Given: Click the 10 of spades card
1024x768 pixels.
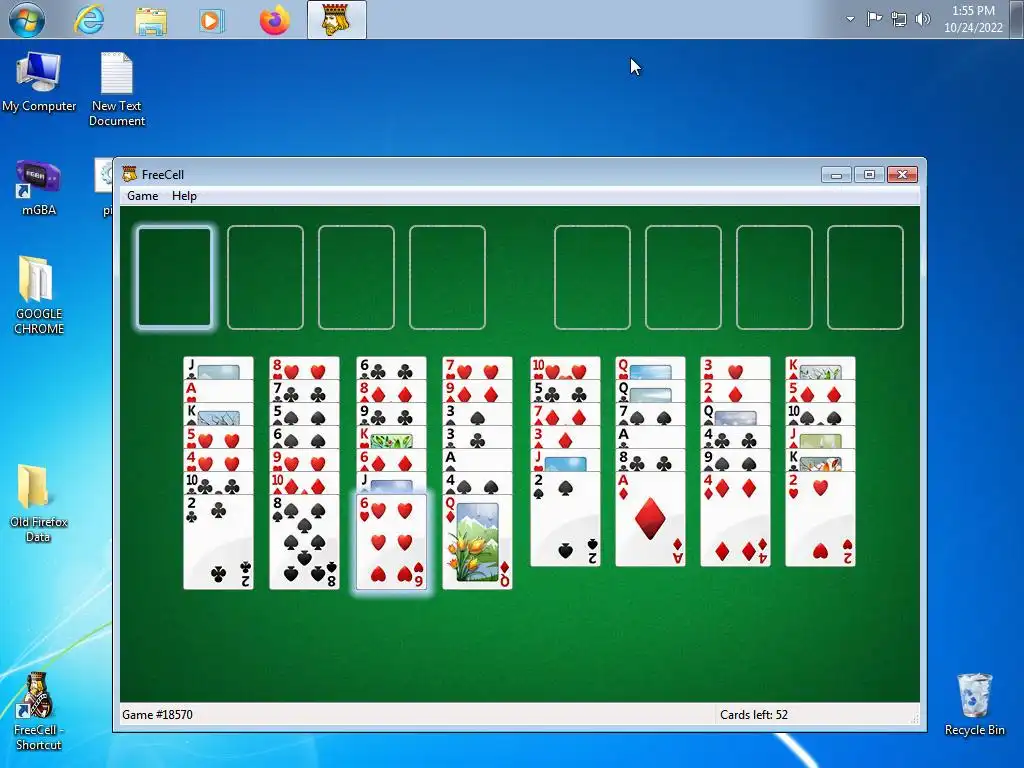Looking at the screenshot, I should (820, 415).
